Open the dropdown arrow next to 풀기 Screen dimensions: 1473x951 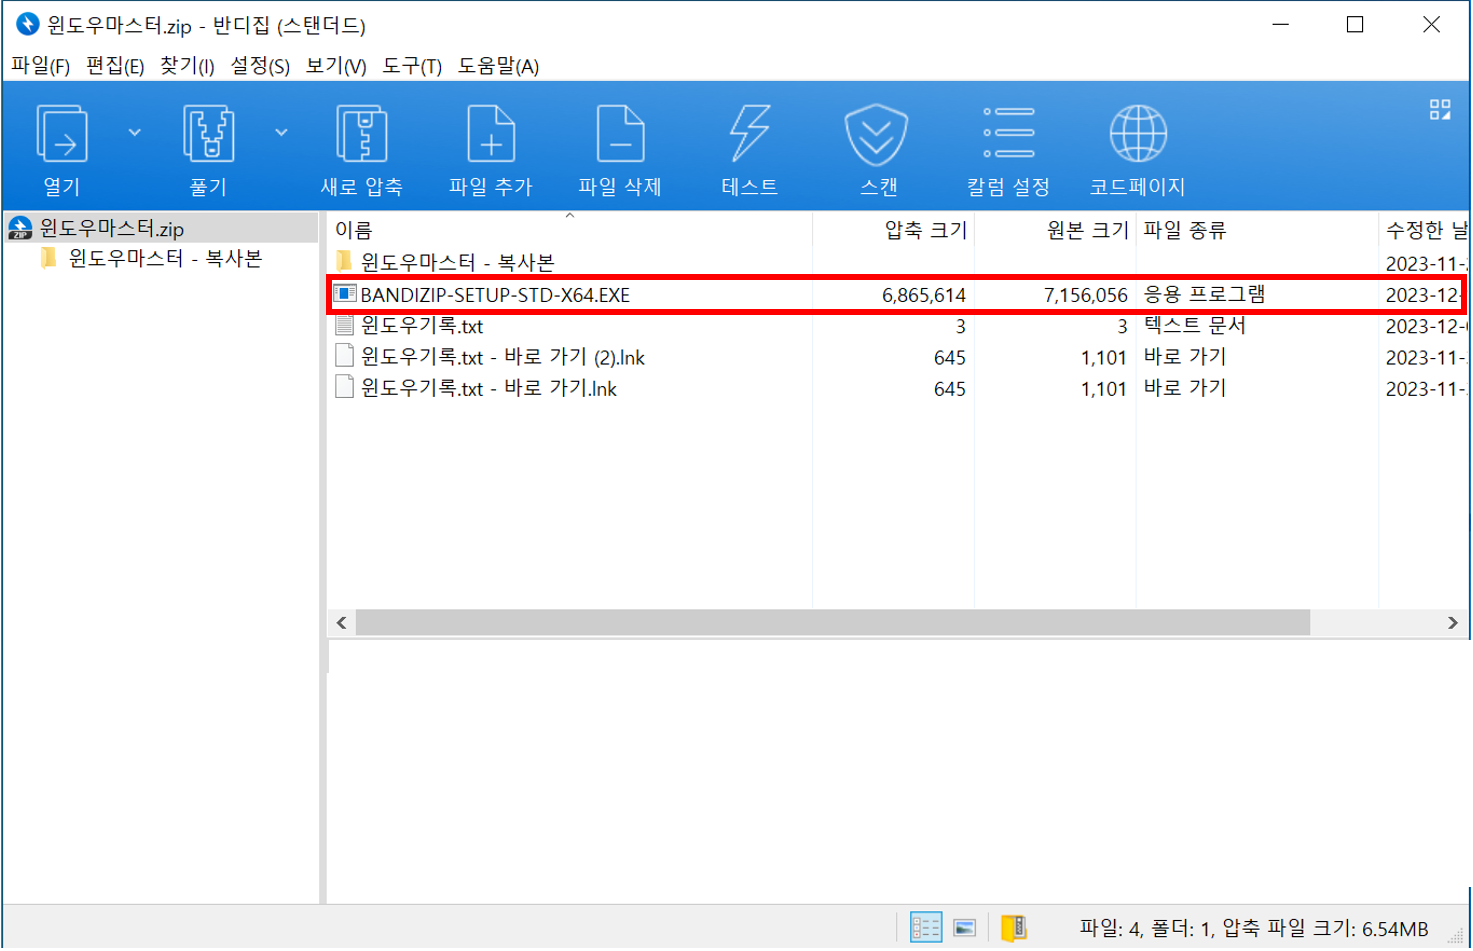281,133
